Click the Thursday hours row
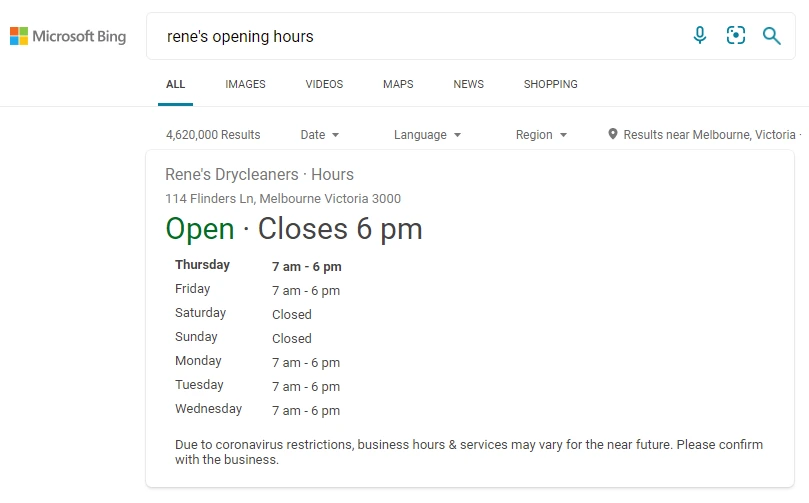Screen dimensions: 809x503 click(258, 266)
